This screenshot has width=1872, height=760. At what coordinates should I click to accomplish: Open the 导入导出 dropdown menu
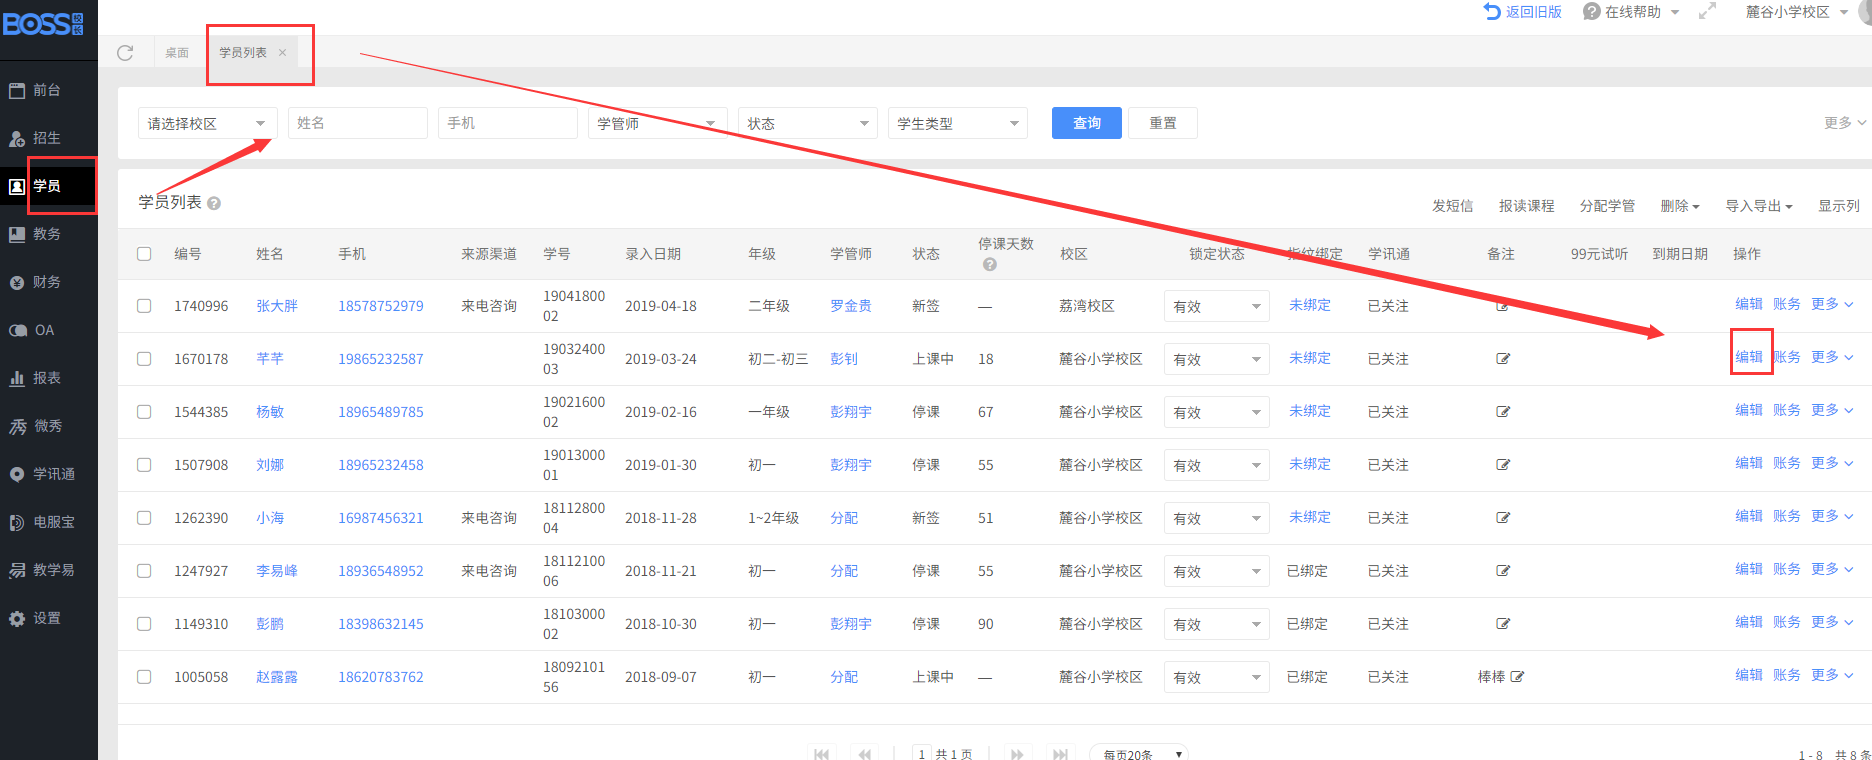pos(1759,206)
